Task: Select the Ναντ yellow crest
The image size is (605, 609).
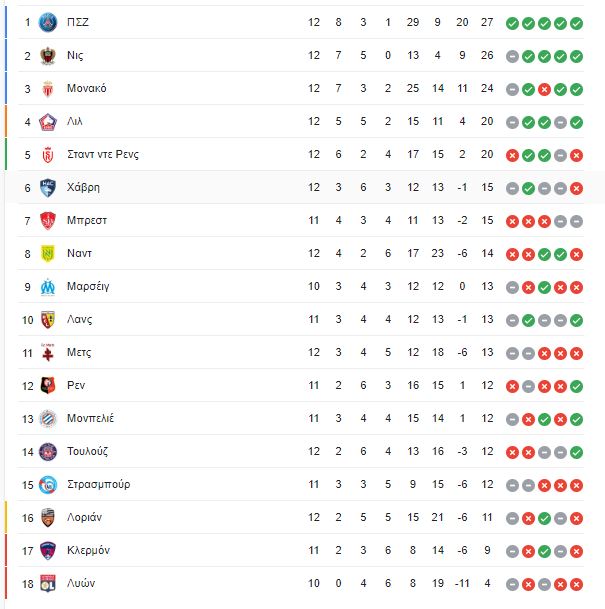Action: (48, 254)
